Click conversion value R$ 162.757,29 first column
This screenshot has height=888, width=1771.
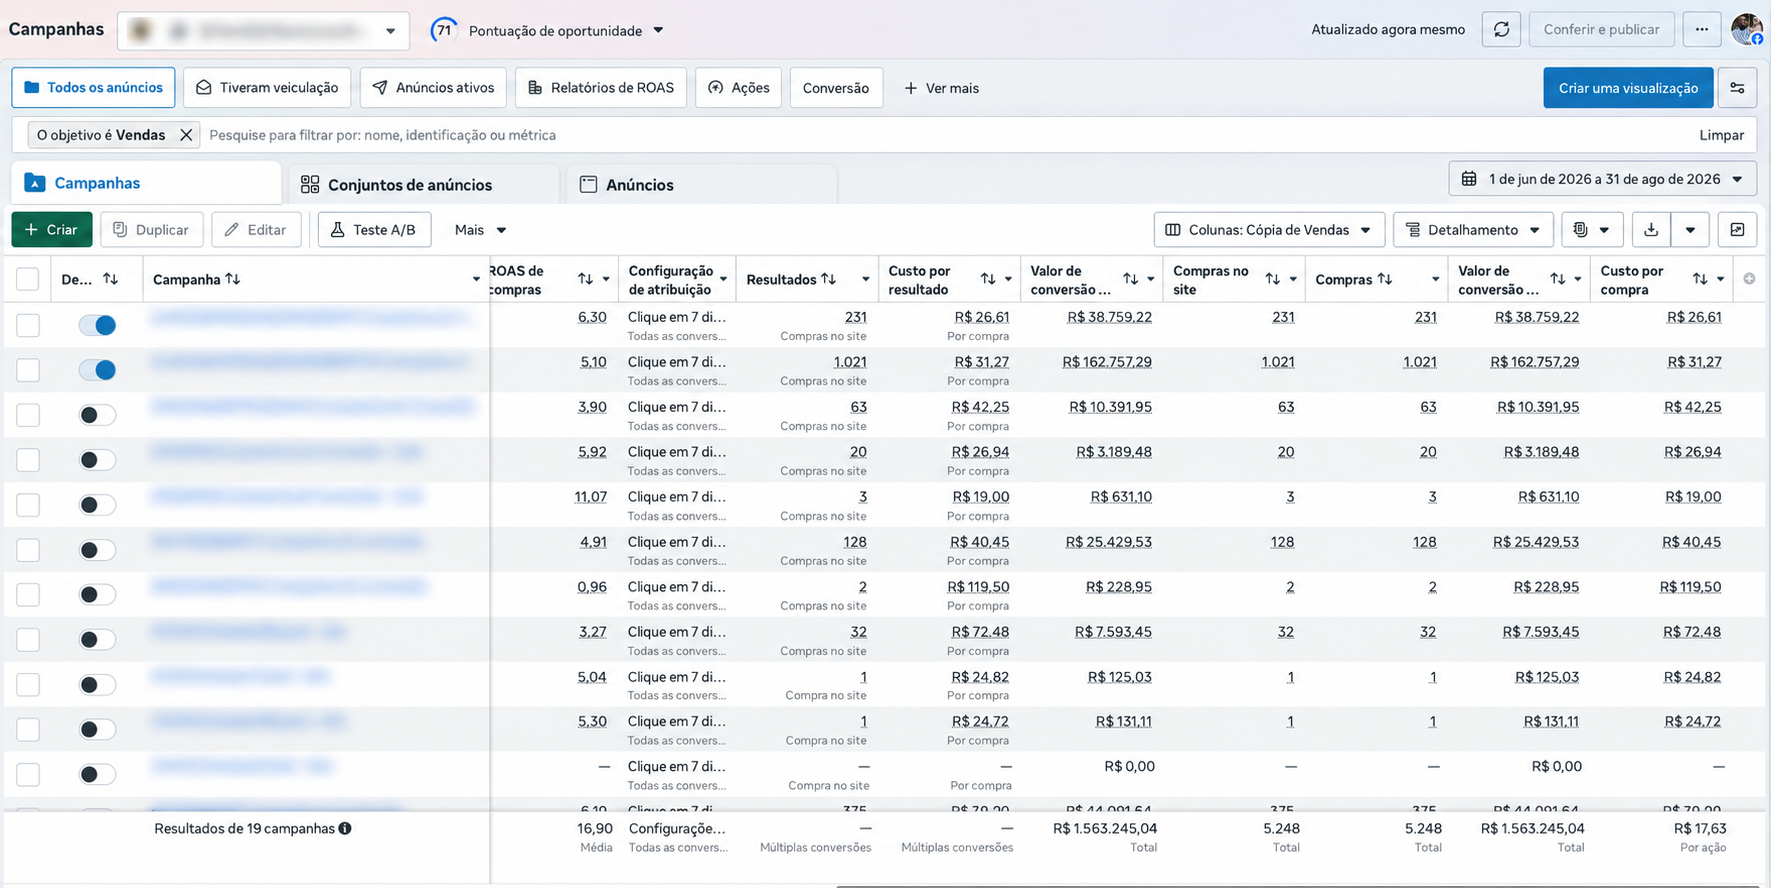pos(1107,362)
